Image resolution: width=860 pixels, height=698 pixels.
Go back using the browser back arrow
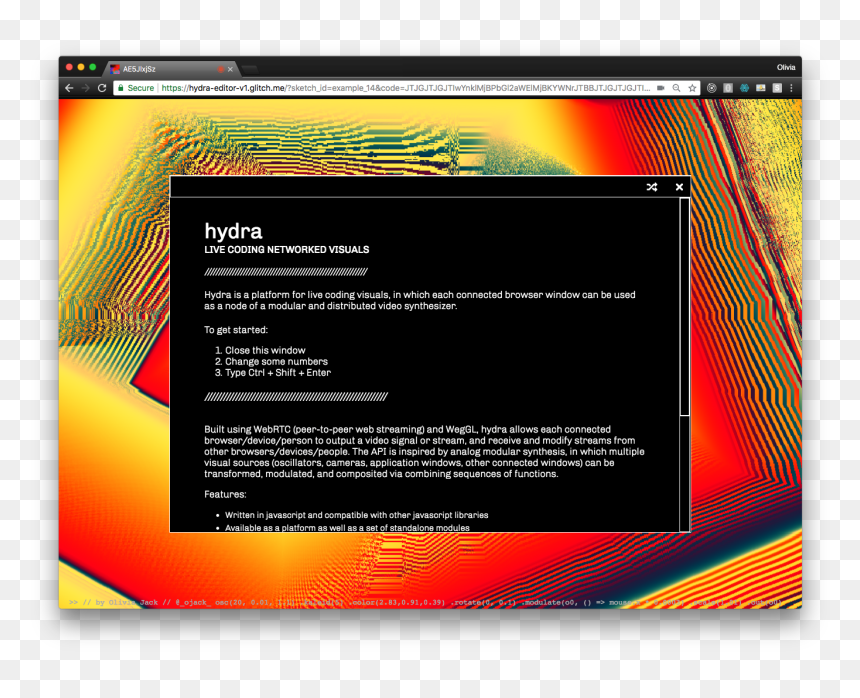coord(69,88)
